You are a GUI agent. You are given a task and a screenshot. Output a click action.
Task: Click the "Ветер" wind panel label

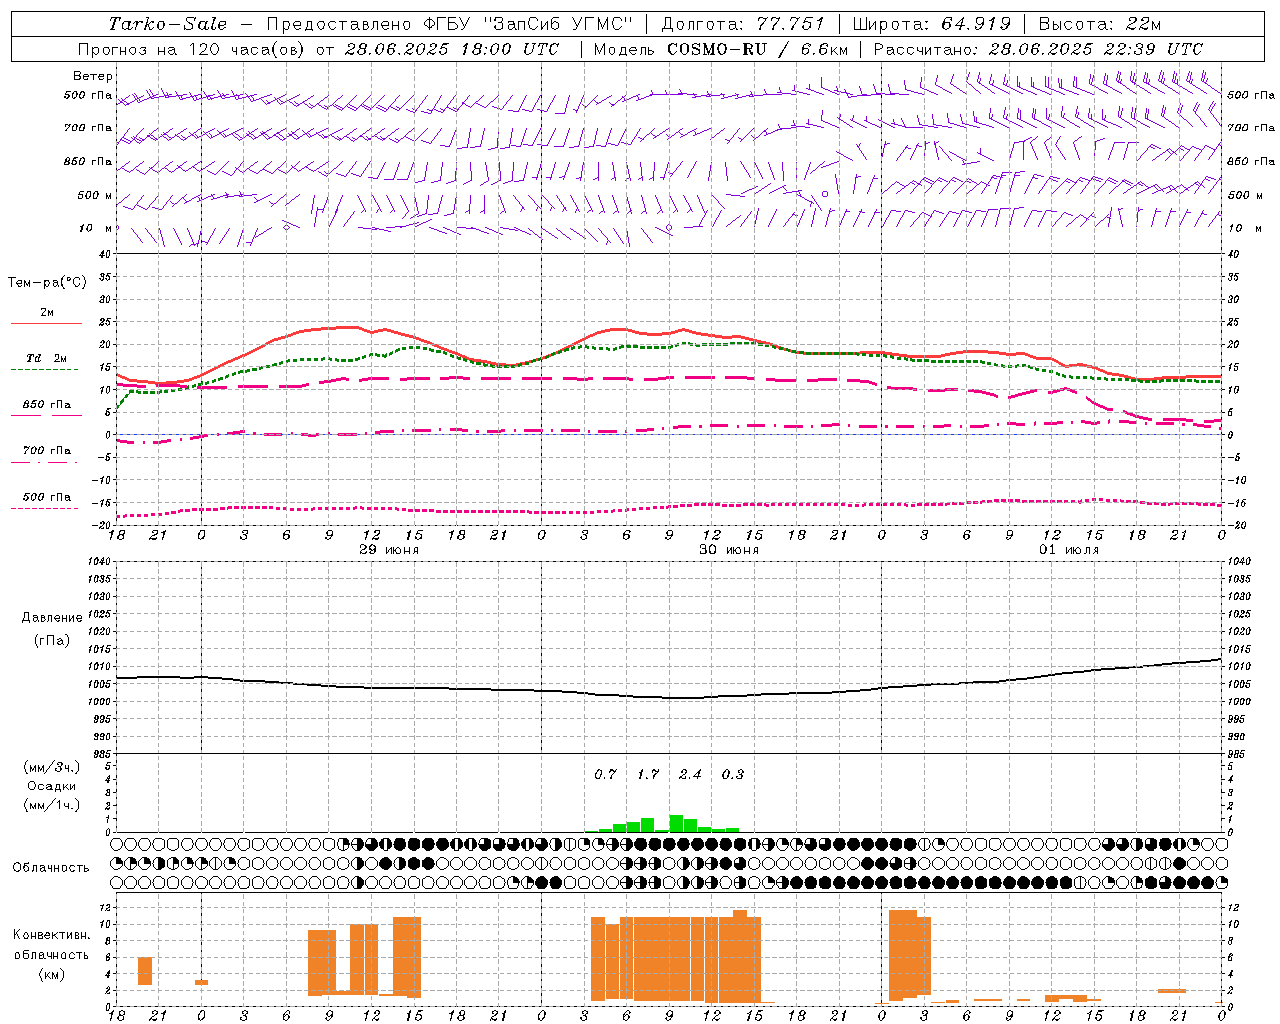(x=93, y=76)
